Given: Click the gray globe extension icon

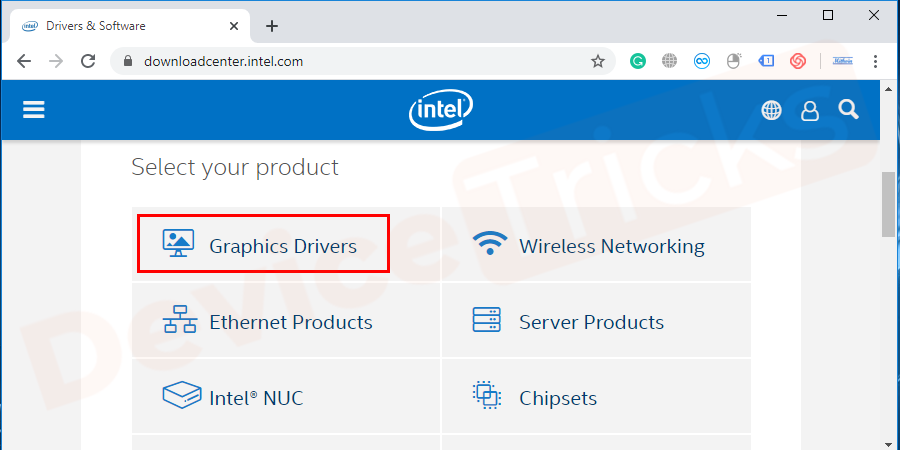Looking at the screenshot, I should click(669, 61).
